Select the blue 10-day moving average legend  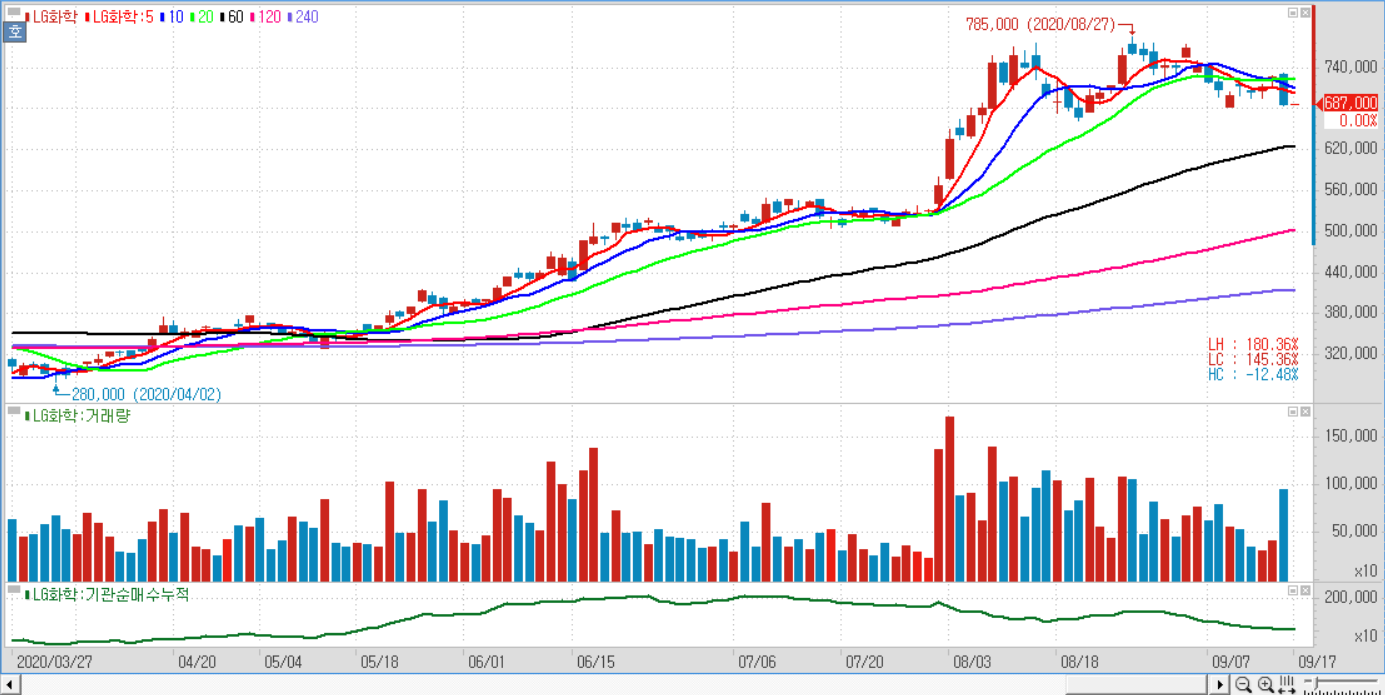[172, 17]
